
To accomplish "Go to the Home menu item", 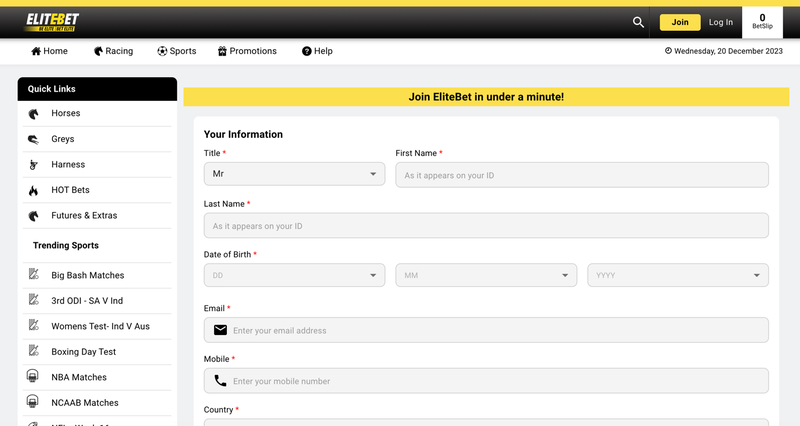I will click(49, 51).
